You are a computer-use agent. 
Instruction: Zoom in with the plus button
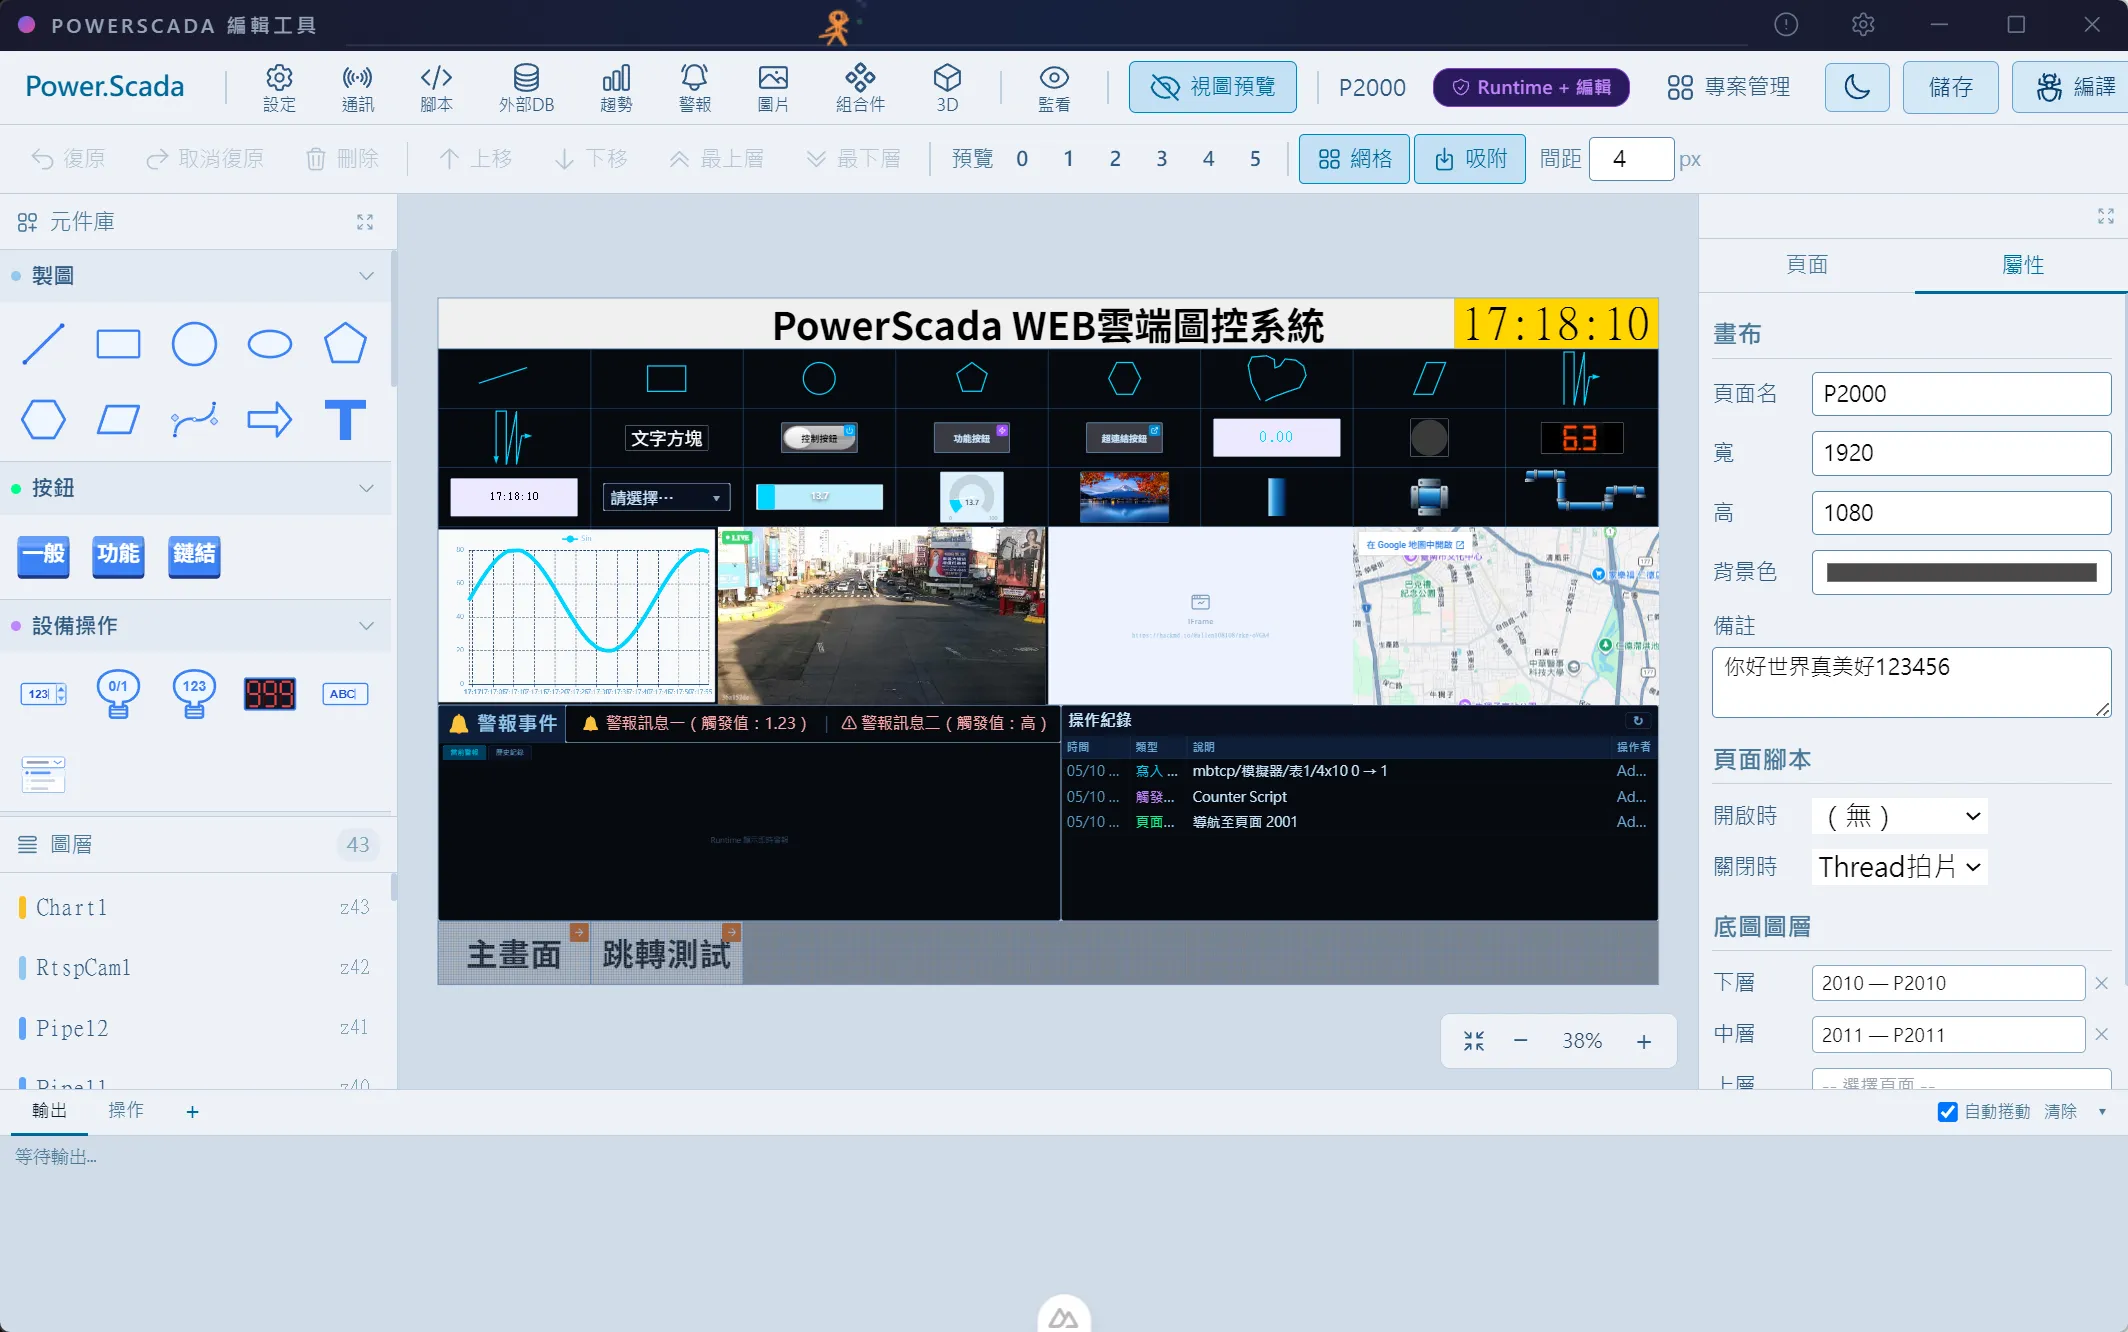[1644, 1042]
